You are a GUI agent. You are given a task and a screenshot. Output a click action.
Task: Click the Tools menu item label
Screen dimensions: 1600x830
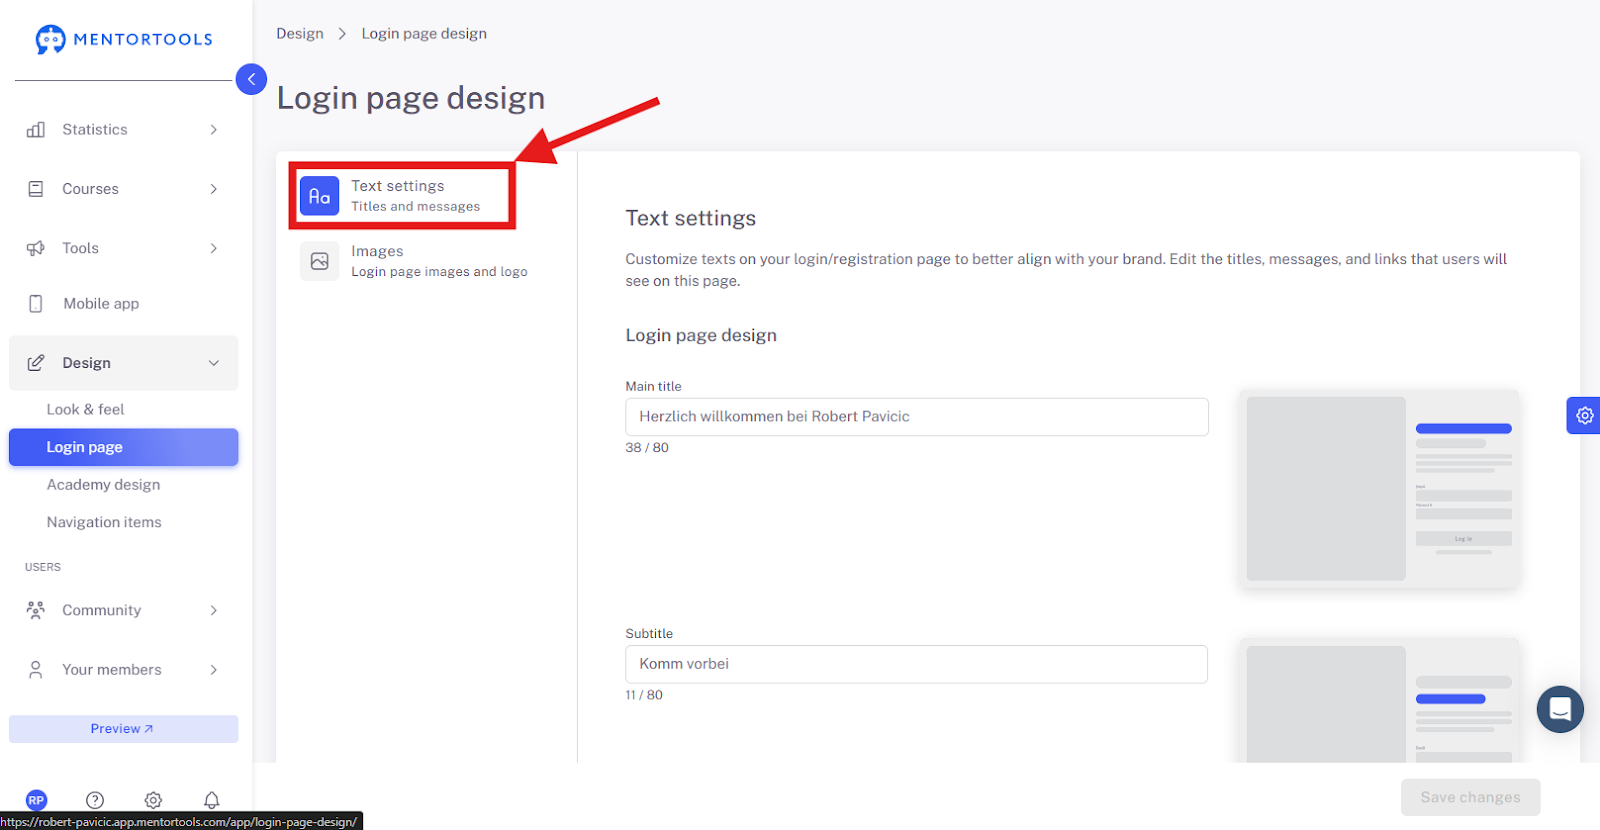(80, 248)
